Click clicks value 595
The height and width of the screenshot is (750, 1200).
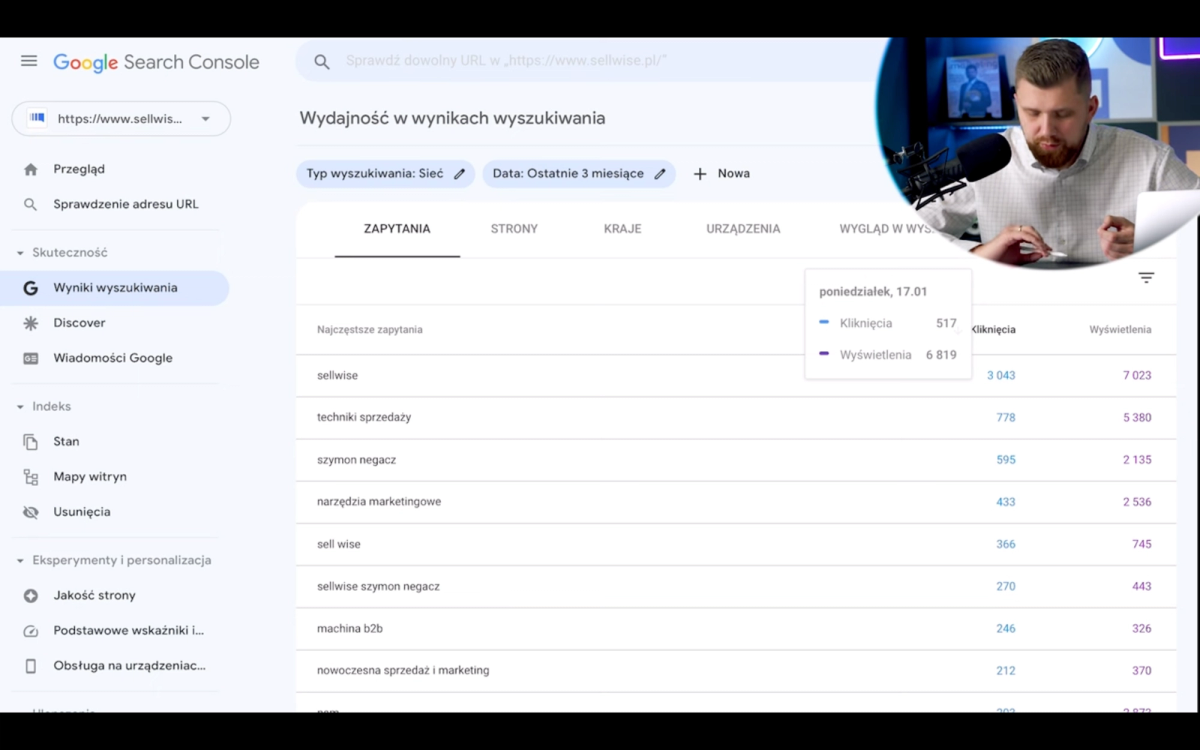click(1006, 460)
